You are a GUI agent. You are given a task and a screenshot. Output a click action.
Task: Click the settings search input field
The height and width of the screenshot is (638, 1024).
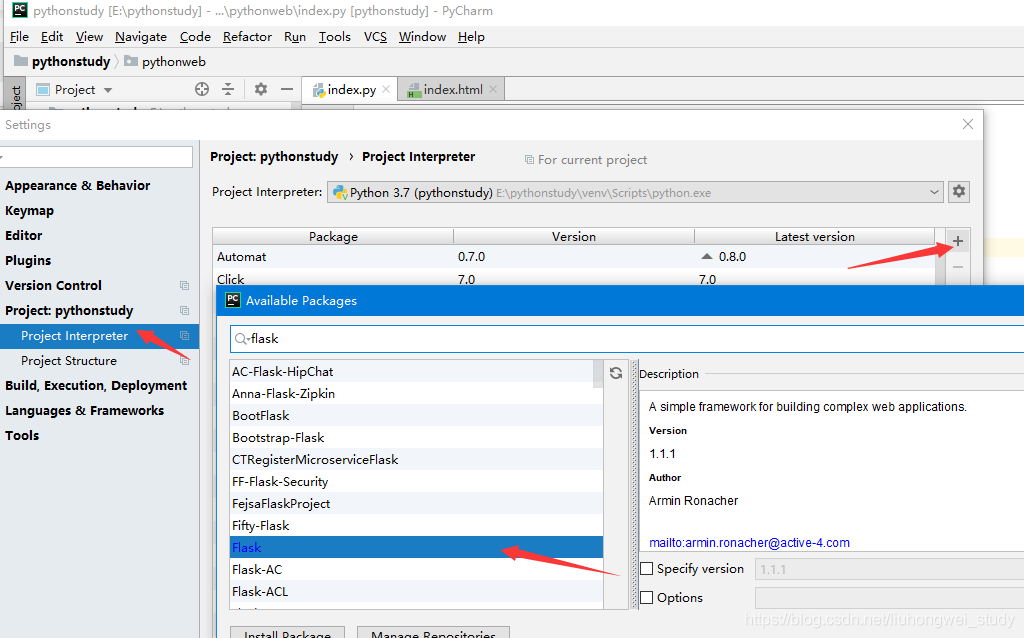coord(96,157)
